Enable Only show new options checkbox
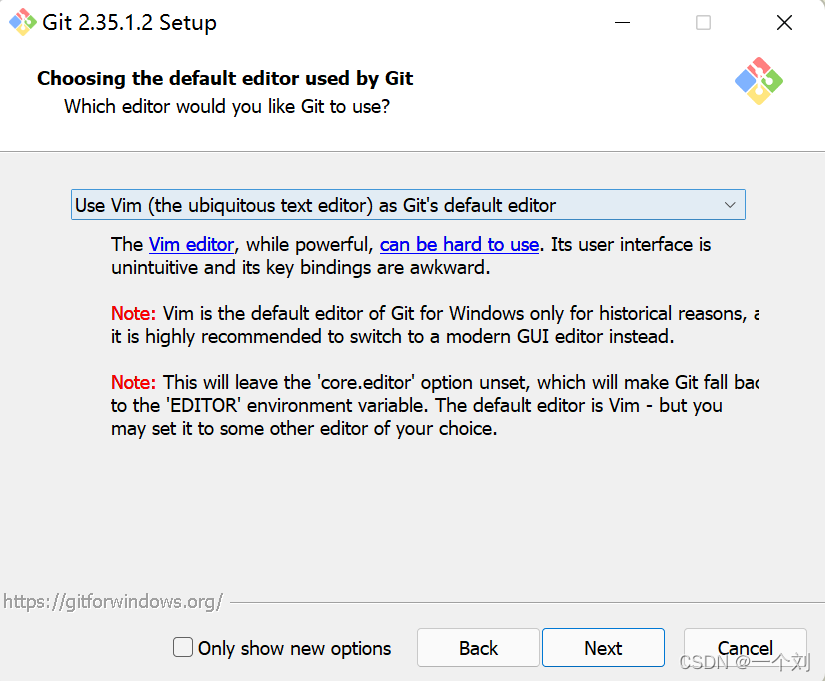The image size is (825, 681). tap(183, 647)
